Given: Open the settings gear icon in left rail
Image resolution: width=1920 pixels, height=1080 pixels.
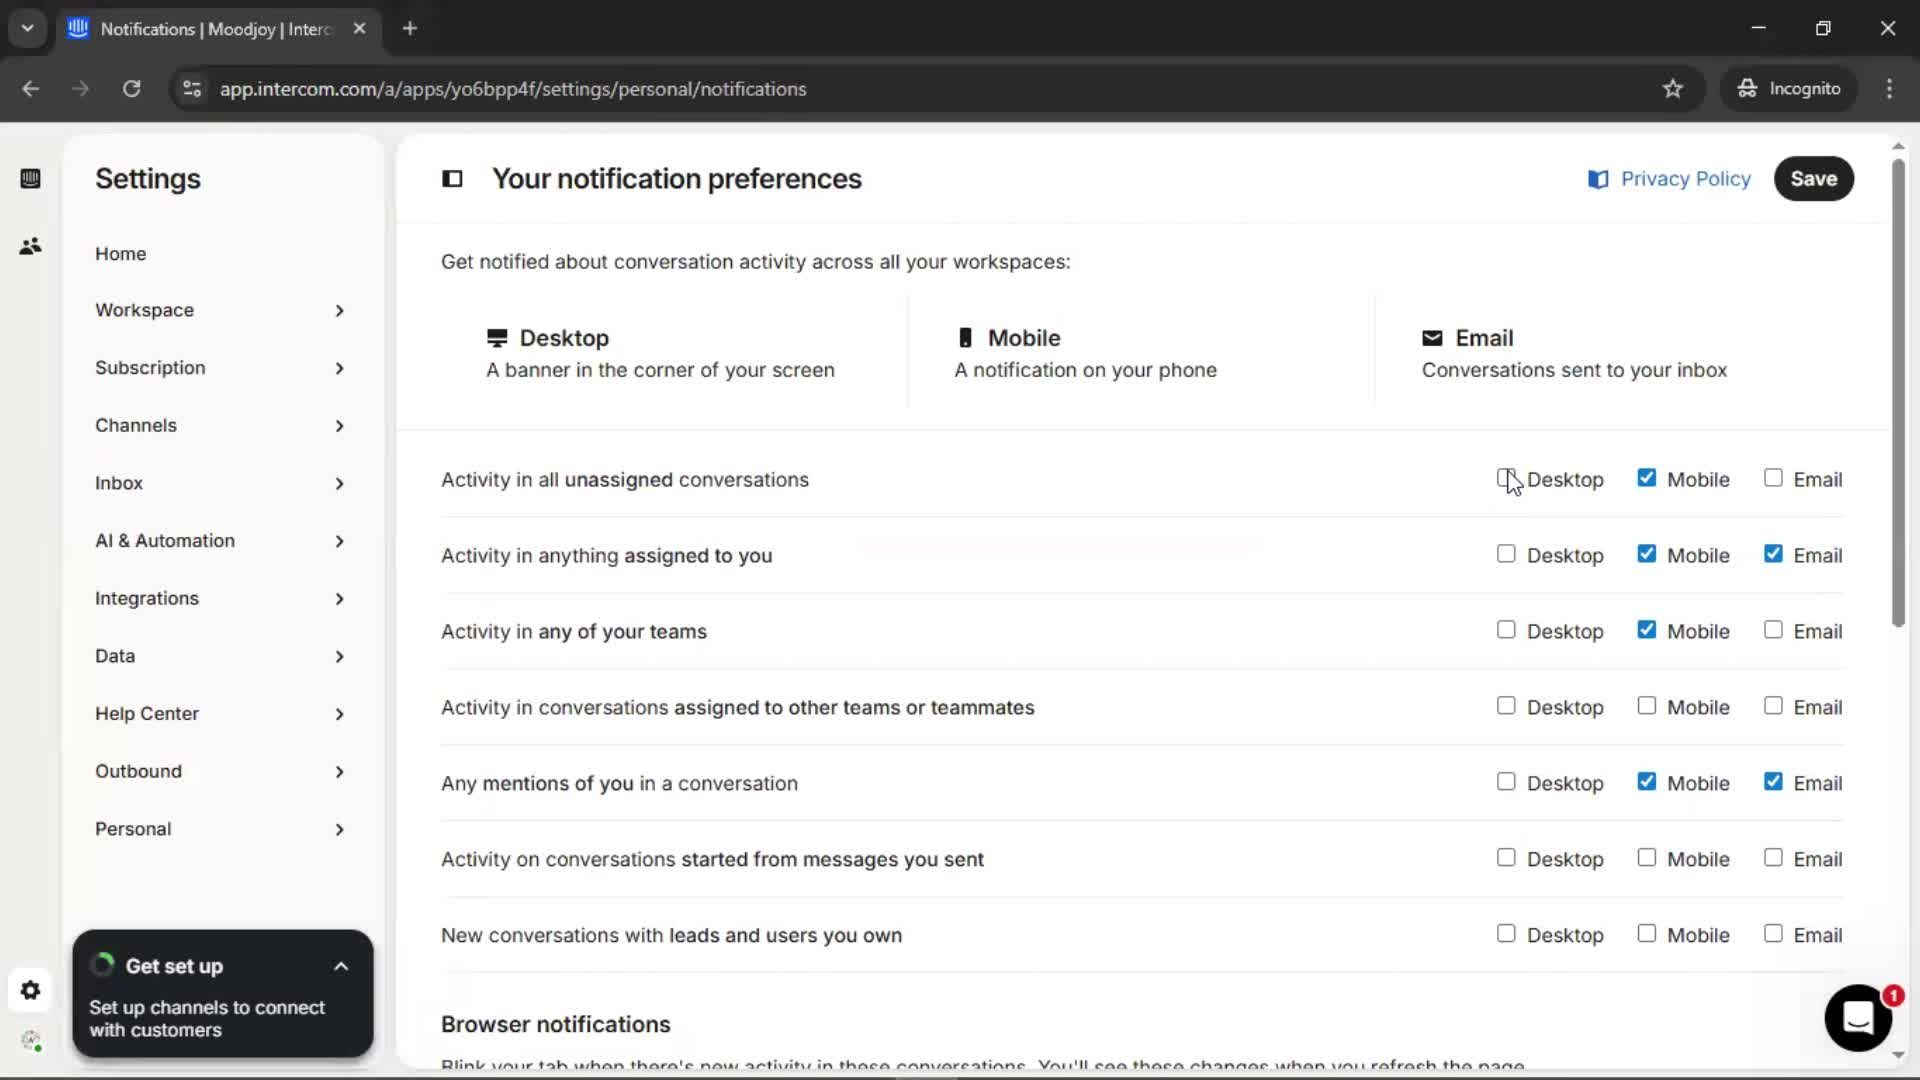Looking at the screenshot, I should pos(30,990).
